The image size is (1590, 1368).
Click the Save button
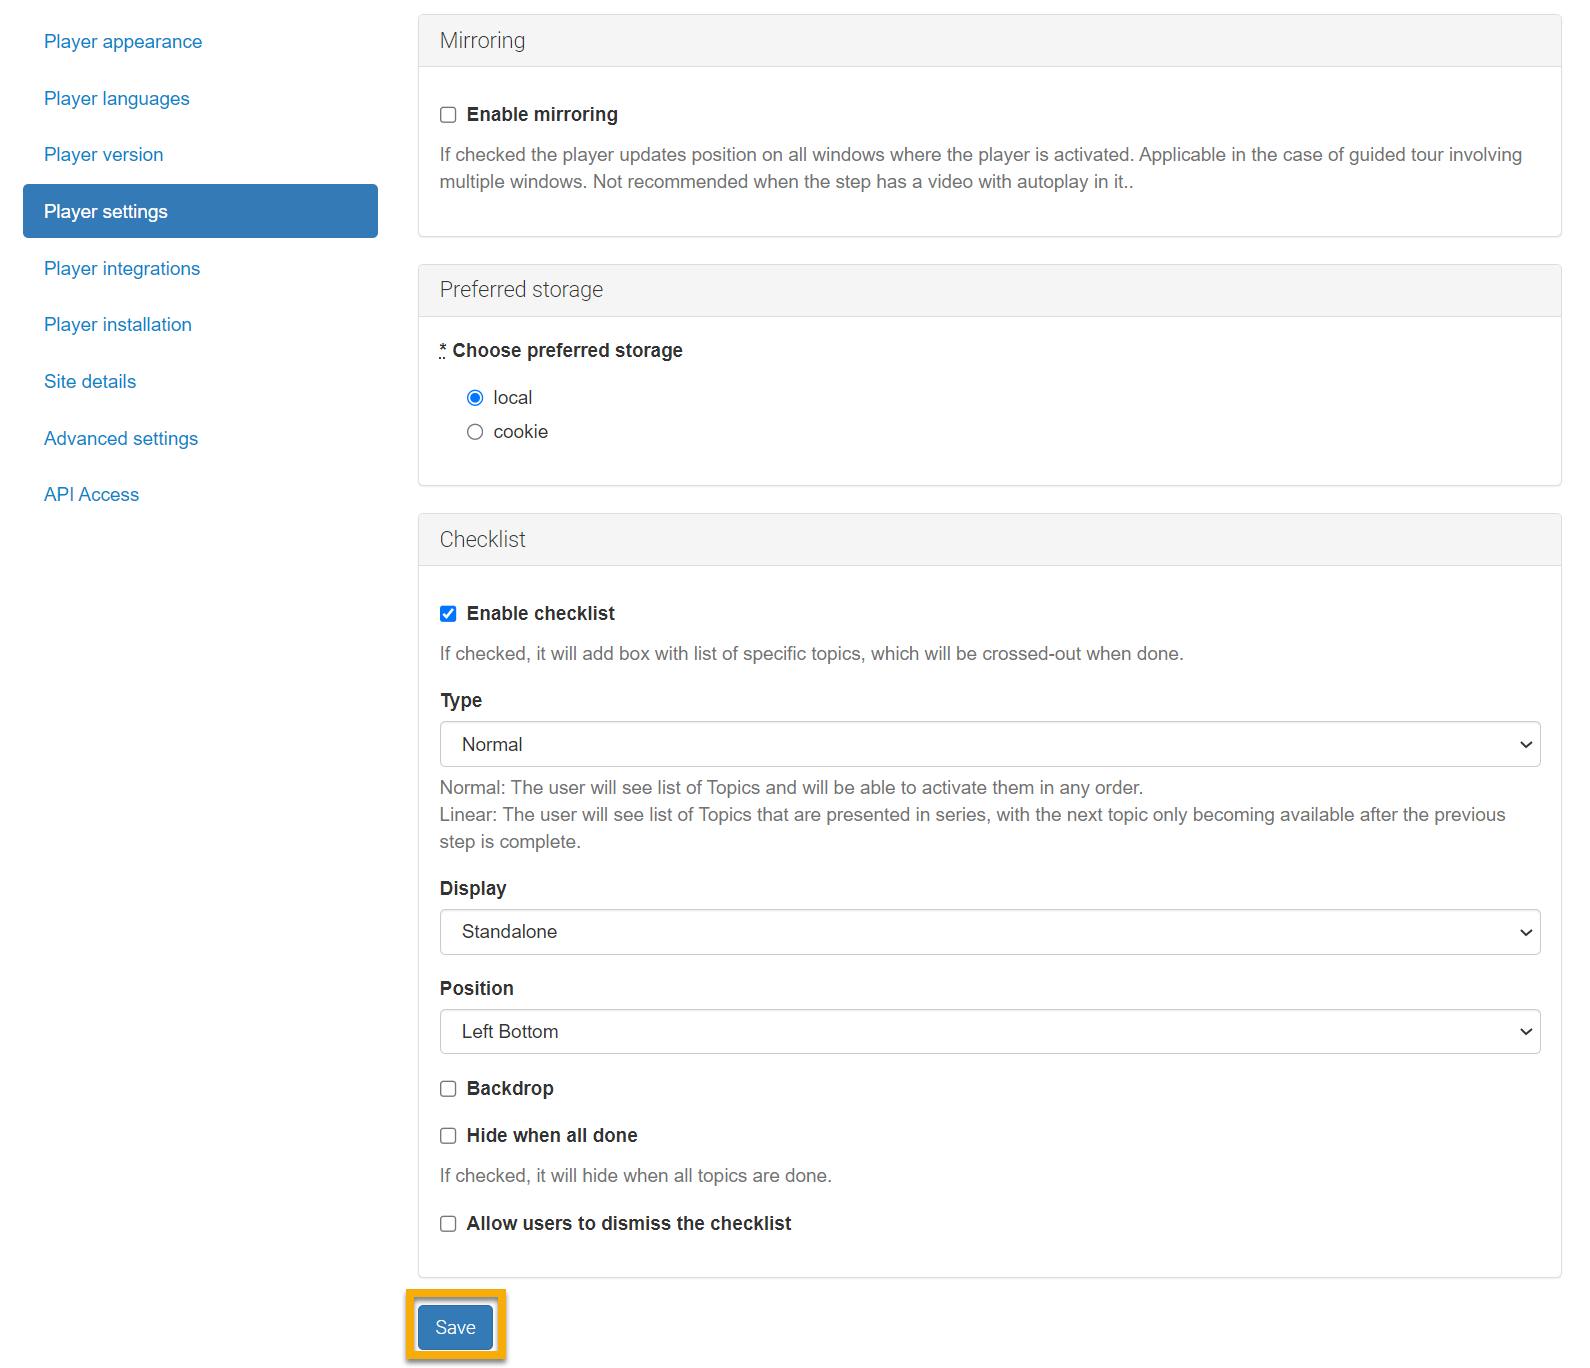pos(455,1327)
